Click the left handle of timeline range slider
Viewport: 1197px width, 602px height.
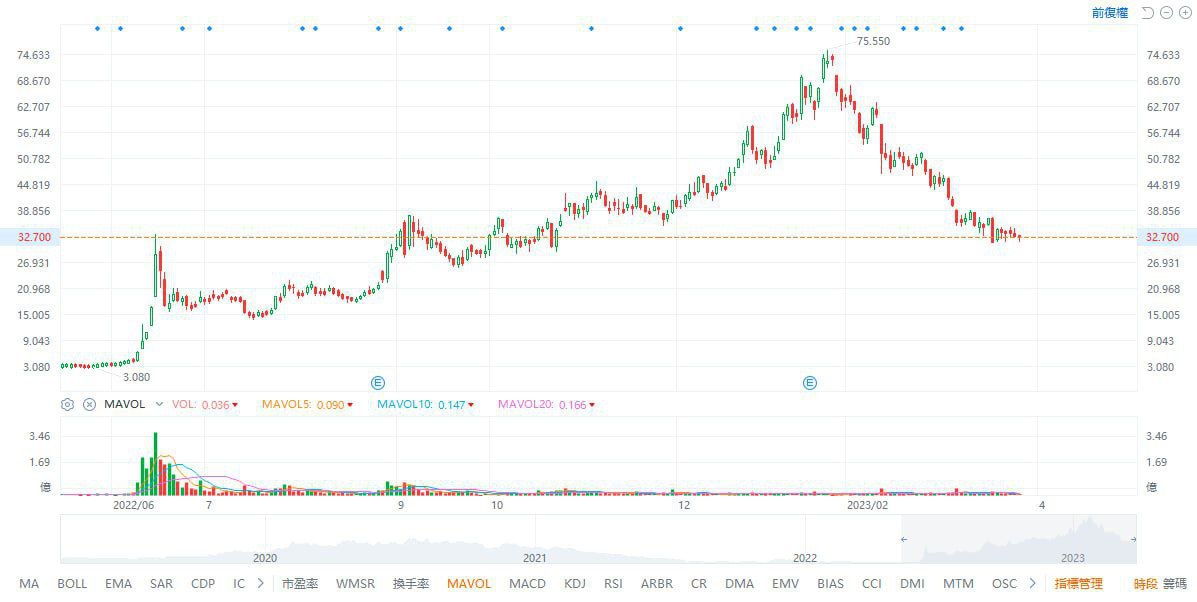tap(904, 540)
